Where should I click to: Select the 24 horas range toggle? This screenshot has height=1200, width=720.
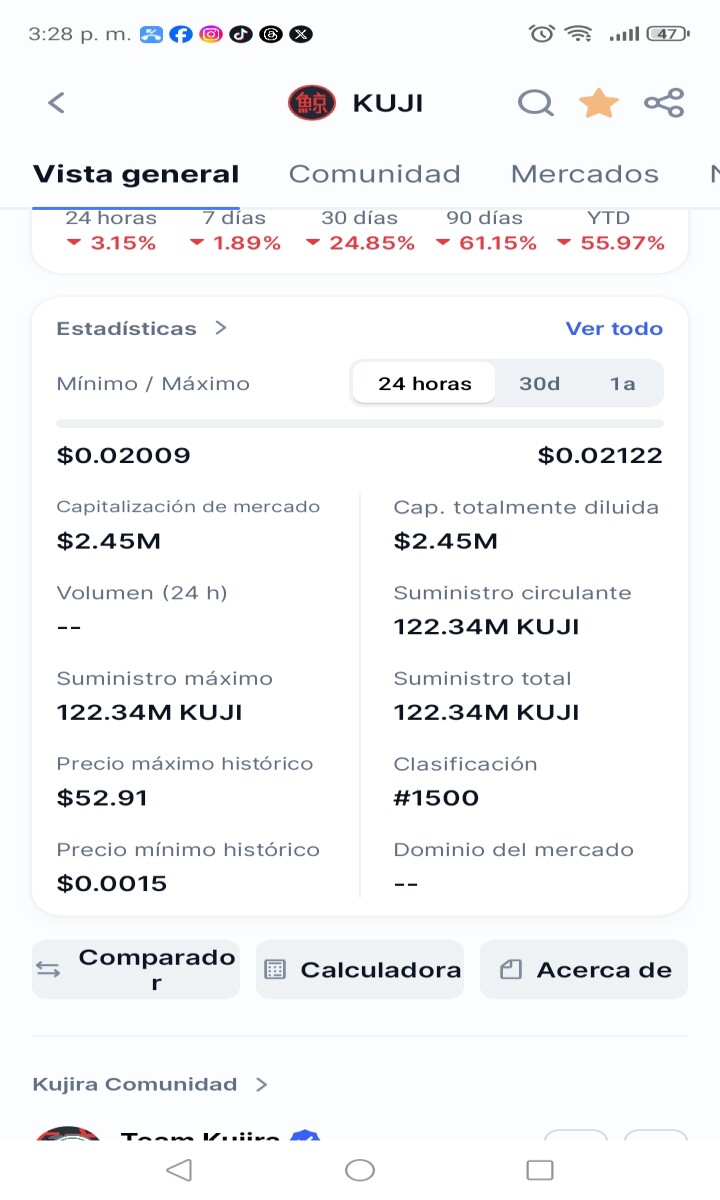coord(424,383)
